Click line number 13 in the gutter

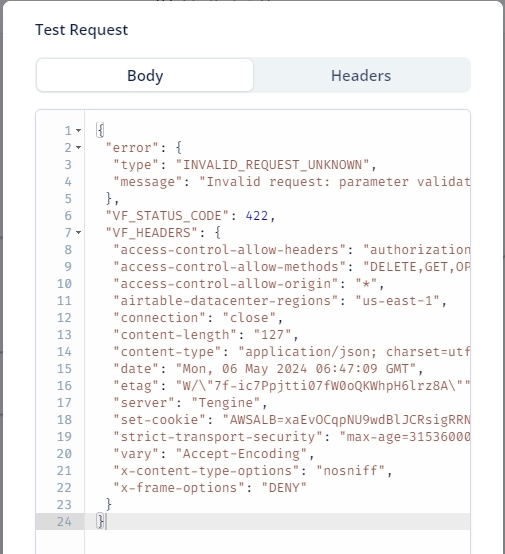pos(64,335)
